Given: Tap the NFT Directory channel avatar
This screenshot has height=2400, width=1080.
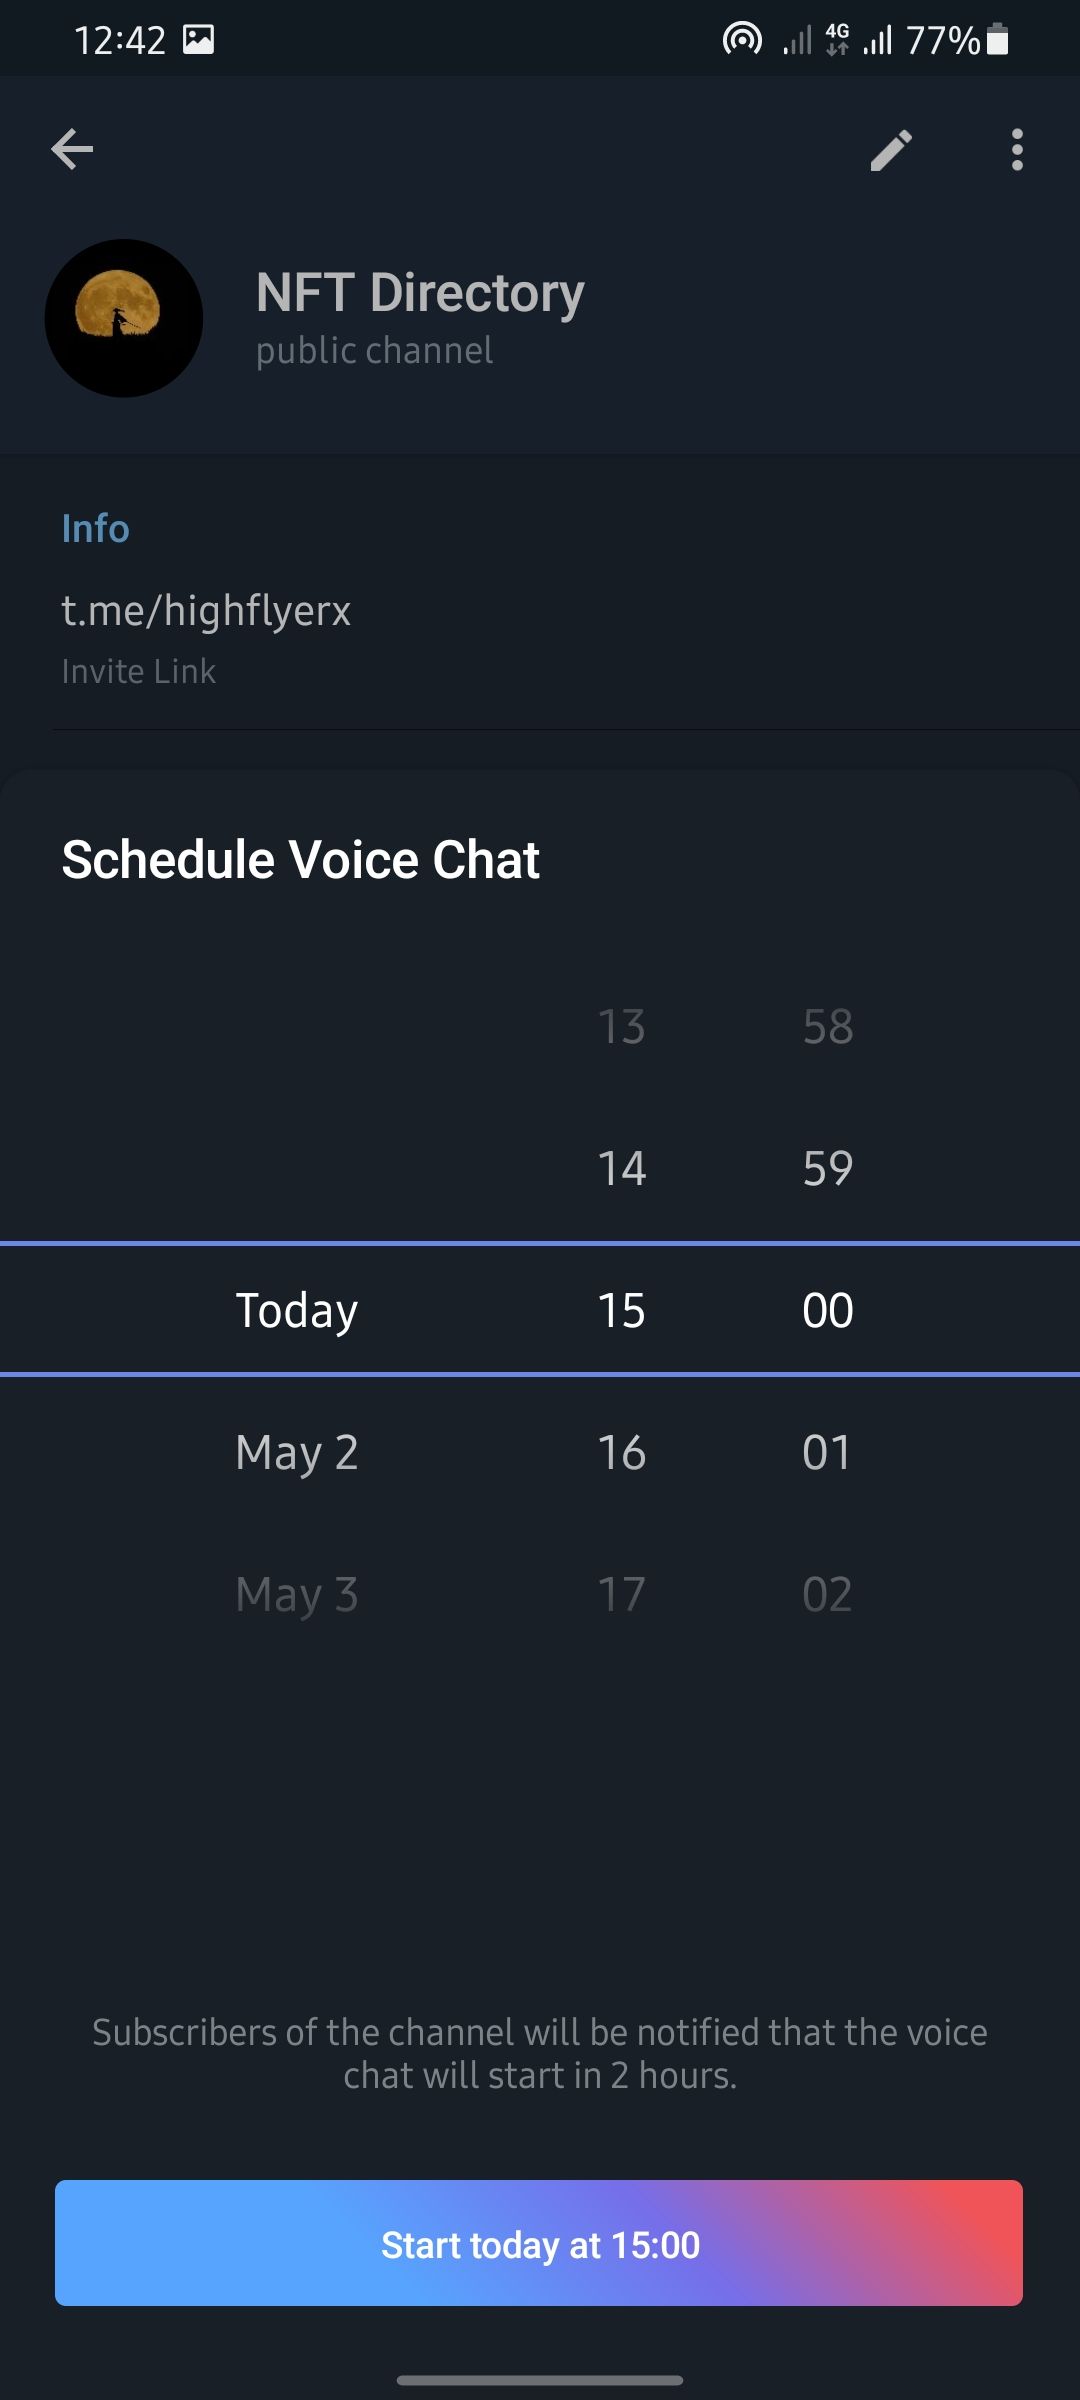Looking at the screenshot, I should 124,318.
